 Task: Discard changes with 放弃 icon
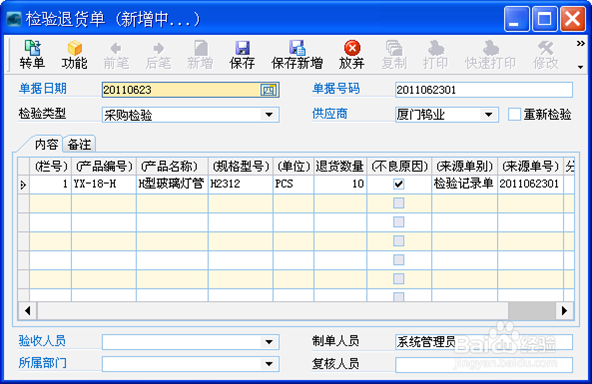coord(352,54)
